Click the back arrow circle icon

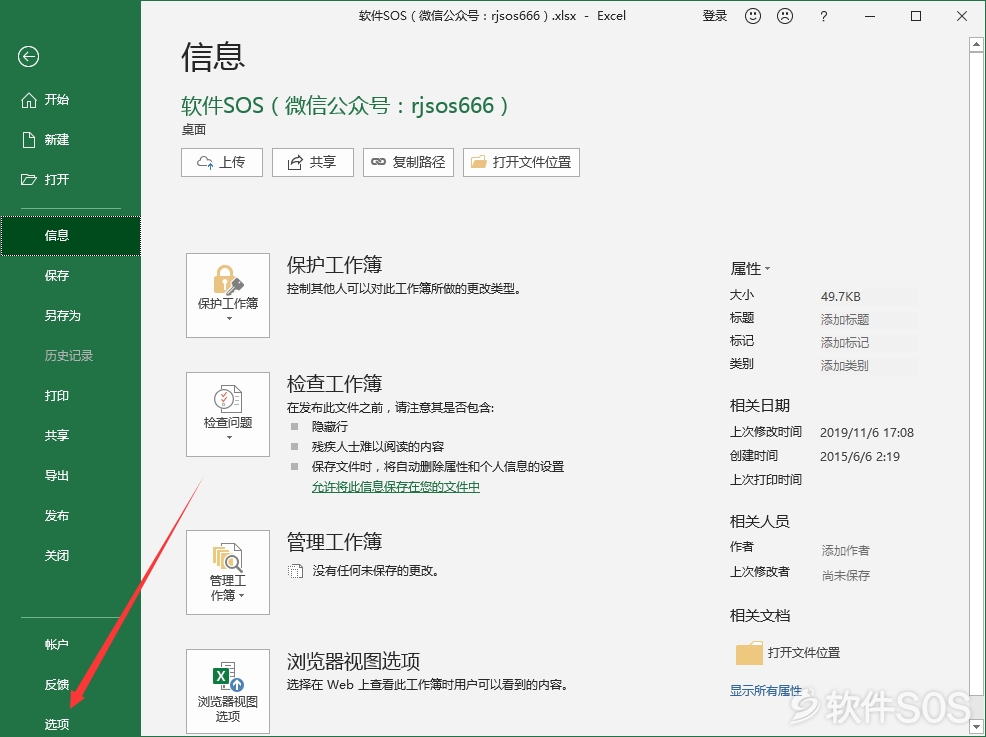pos(28,57)
